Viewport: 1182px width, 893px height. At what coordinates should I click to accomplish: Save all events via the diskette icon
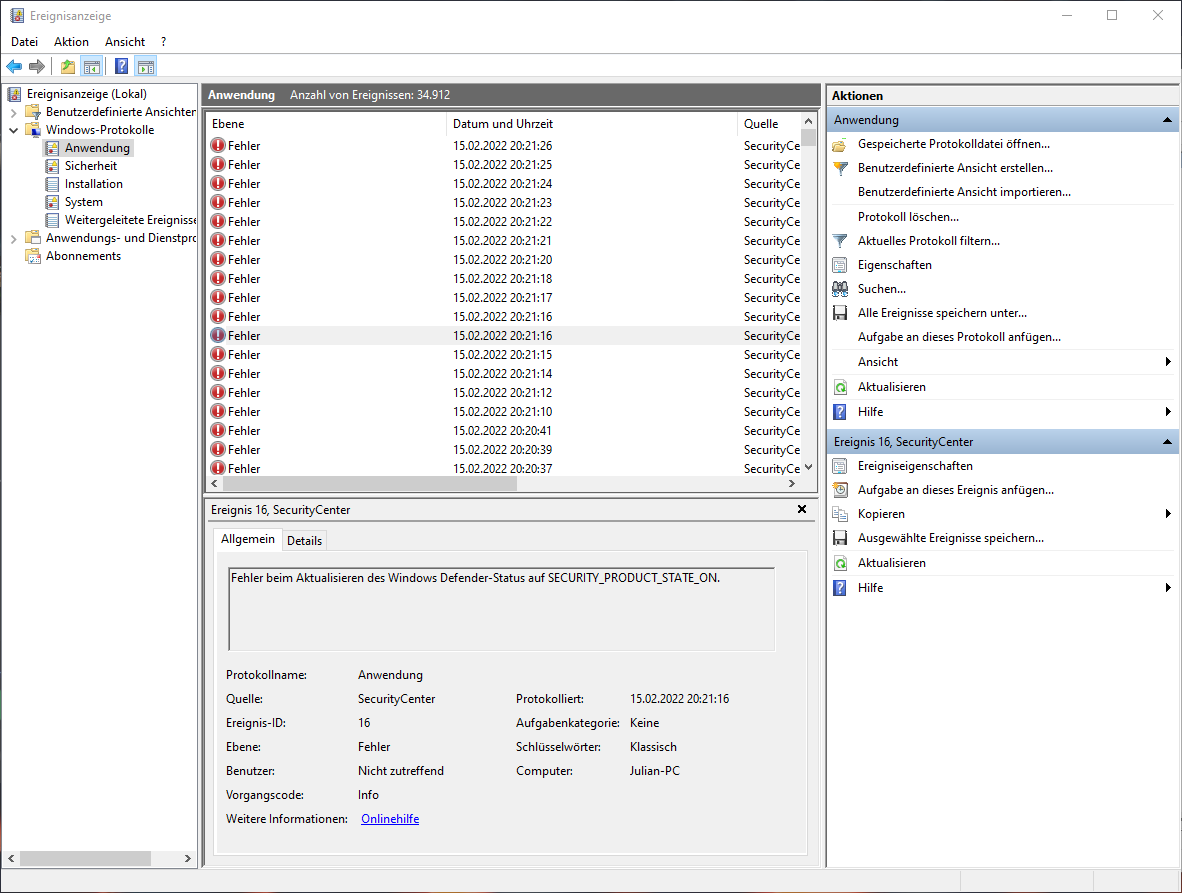pyautogui.click(x=840, y=312)
